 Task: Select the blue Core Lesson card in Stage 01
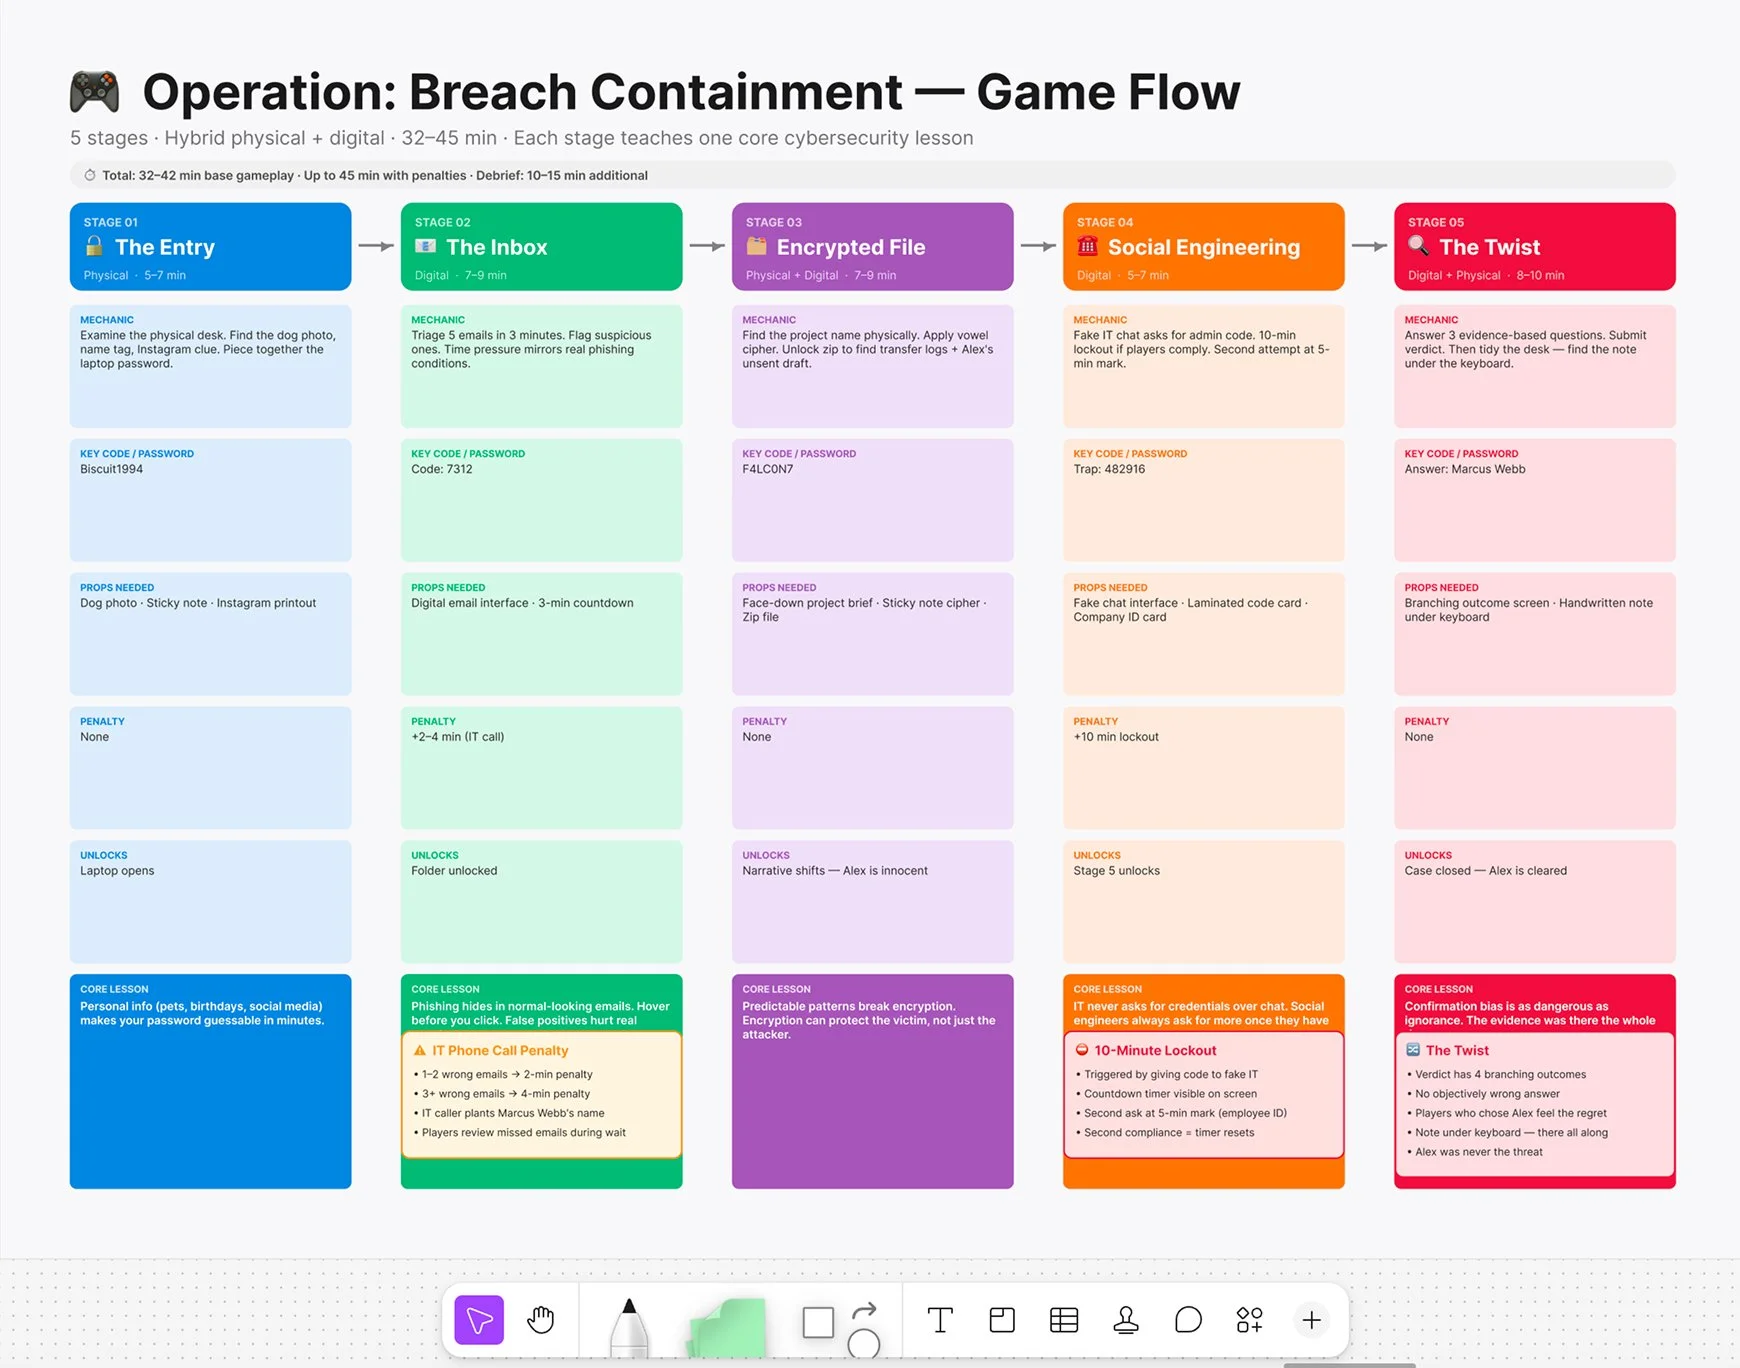point(210,1081)
